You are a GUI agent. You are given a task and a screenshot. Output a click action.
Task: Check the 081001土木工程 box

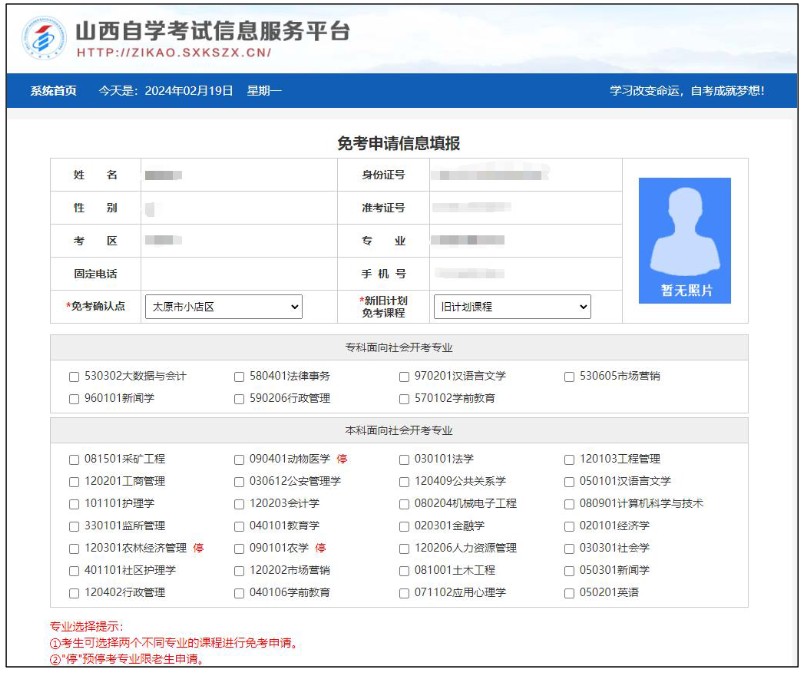coord(404,571)
